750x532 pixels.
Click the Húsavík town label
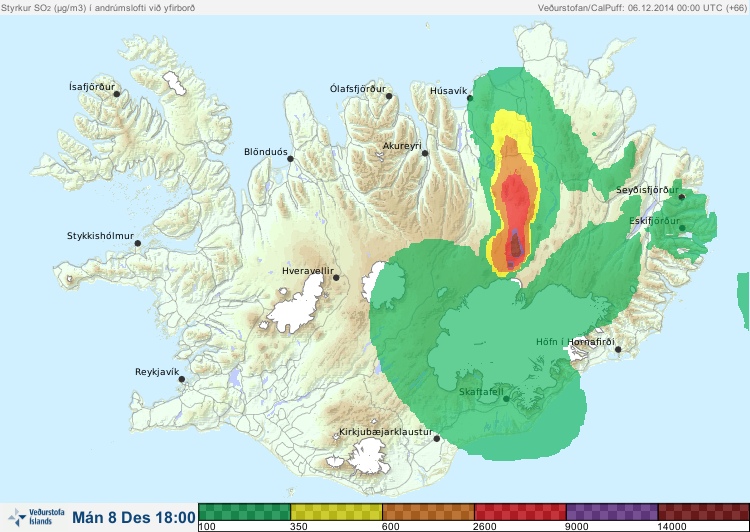449,91
